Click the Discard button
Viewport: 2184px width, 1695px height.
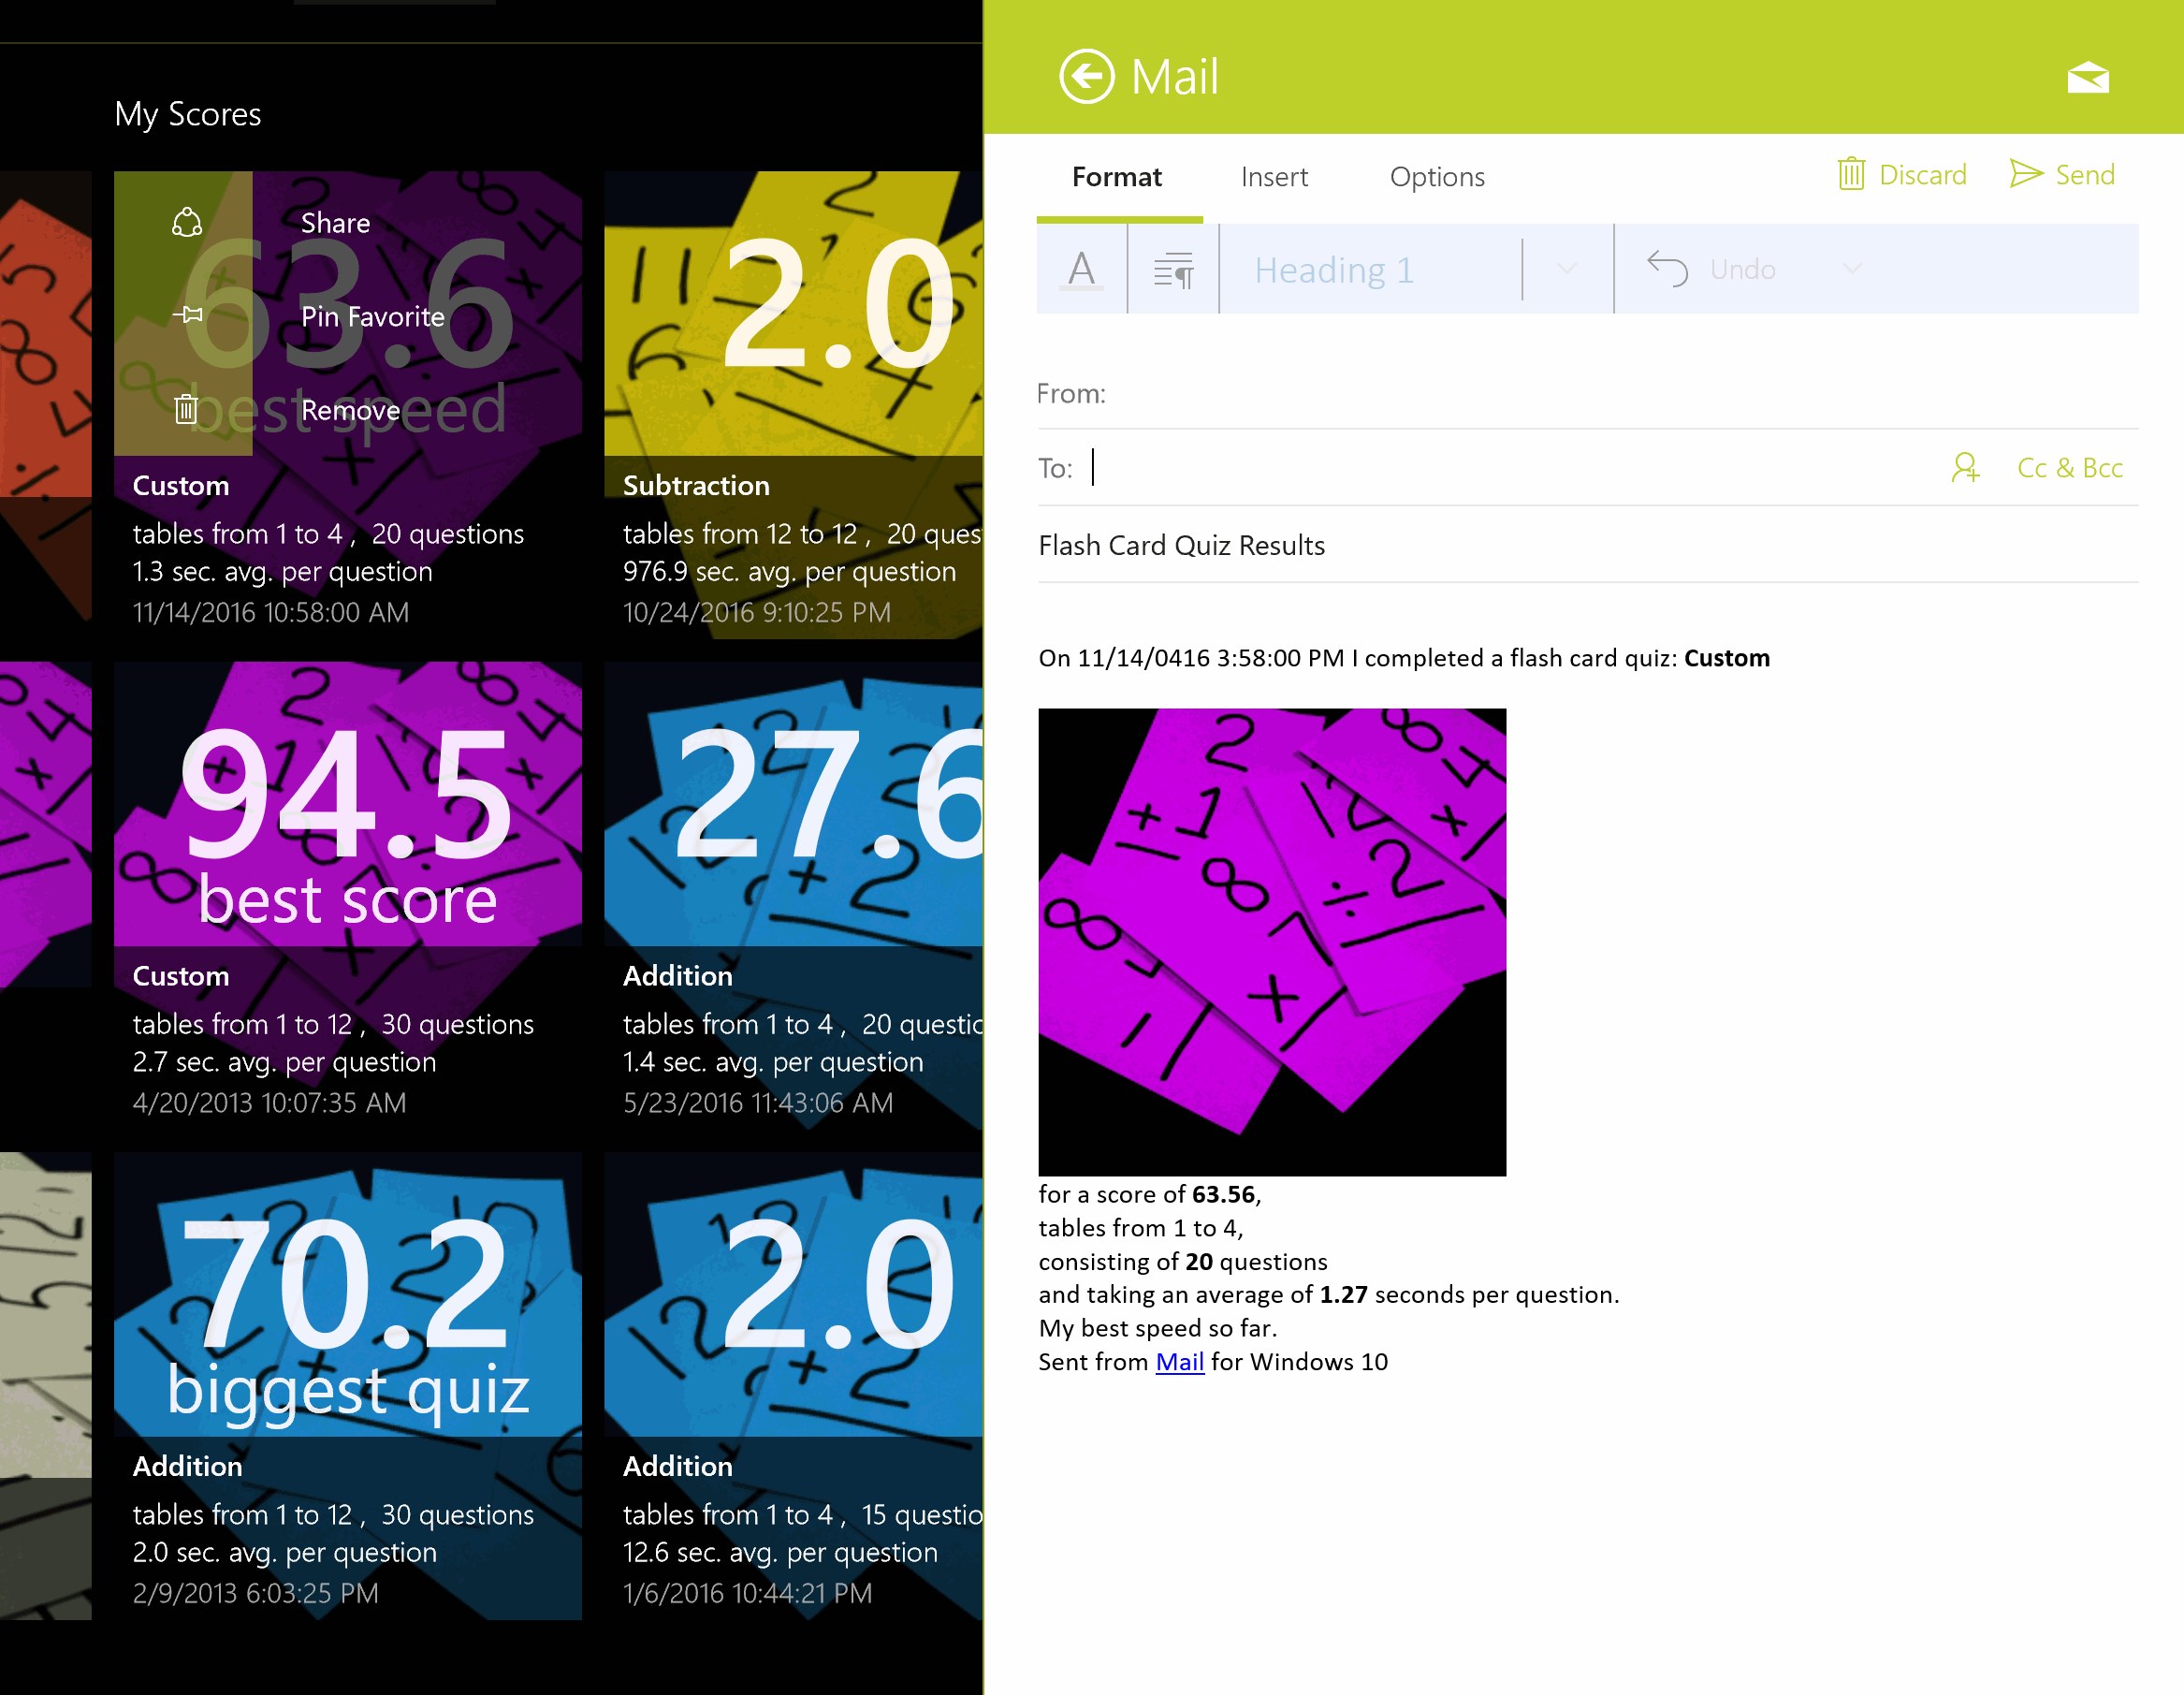tap(1901, 175)
